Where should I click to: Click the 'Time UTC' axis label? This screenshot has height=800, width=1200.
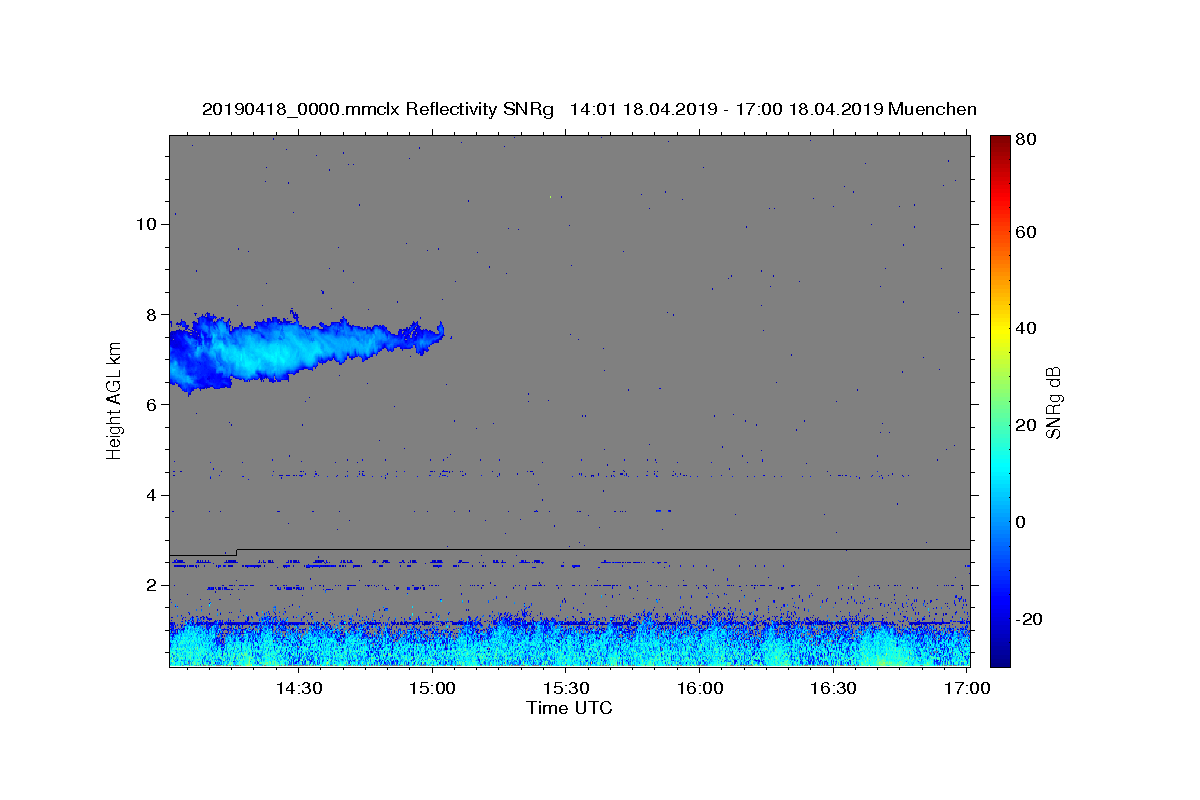[x=569, y=708]
